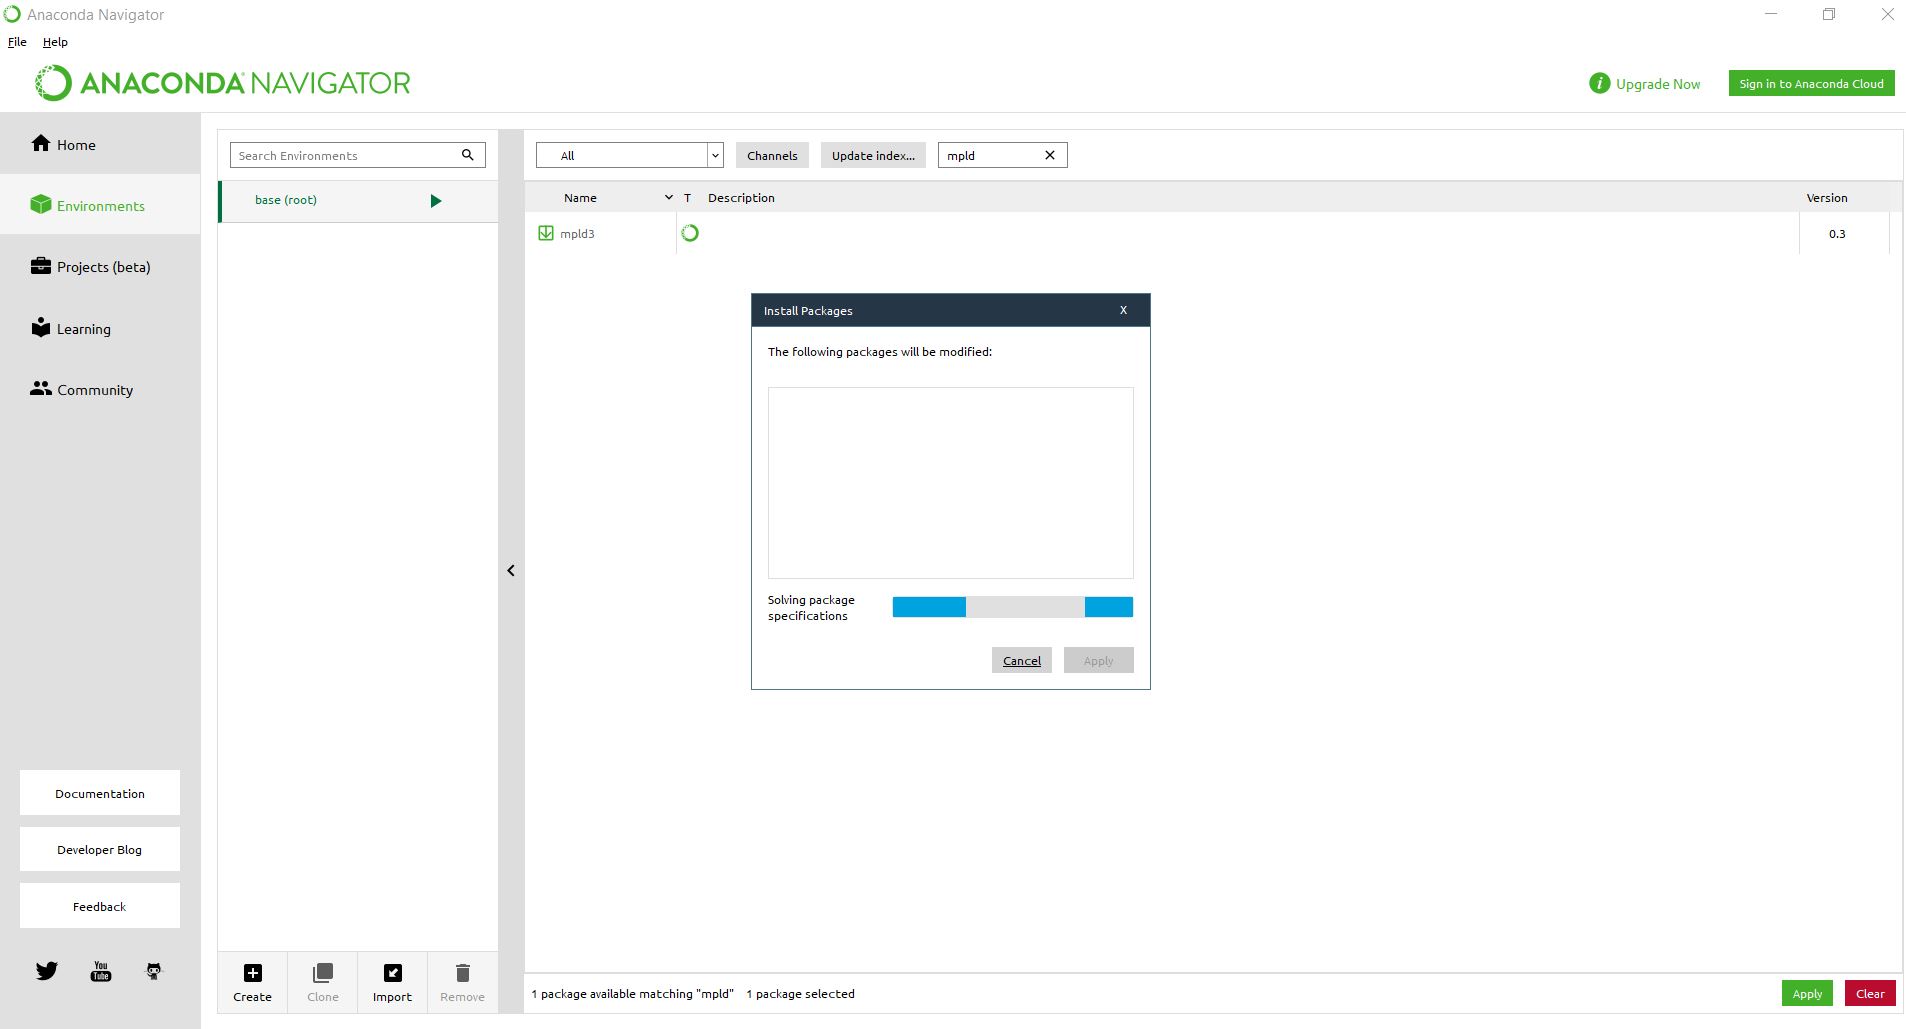The image size is (1906, 1029).
Task: Clear the package selection
Action: coord(1870,993)
